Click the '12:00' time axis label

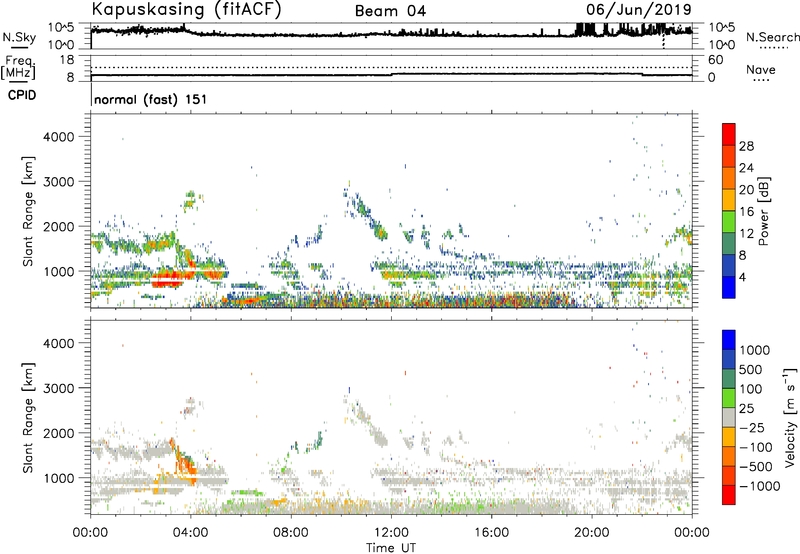391,532
